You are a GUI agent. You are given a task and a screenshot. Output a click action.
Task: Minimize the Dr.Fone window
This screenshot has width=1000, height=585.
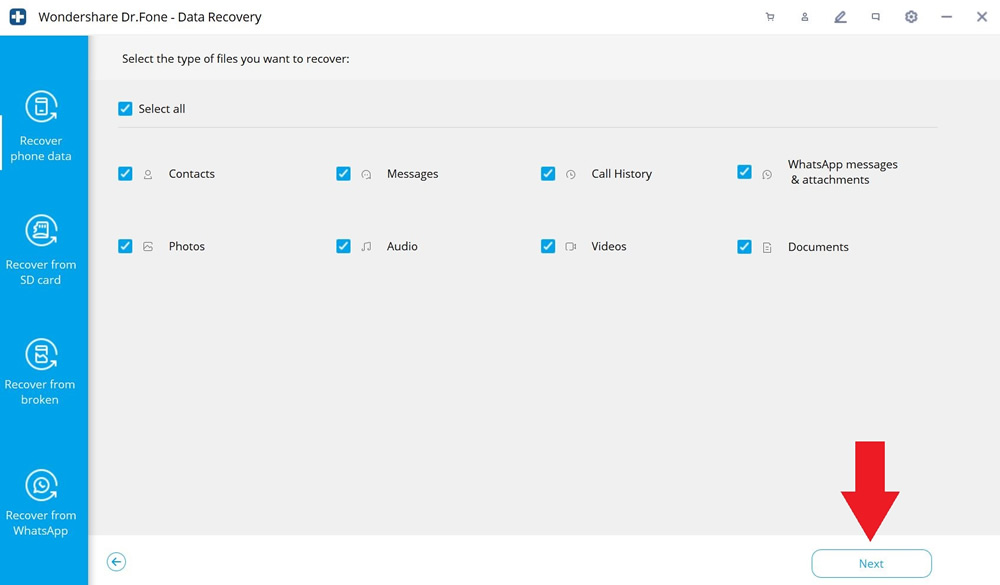(946, 17)
